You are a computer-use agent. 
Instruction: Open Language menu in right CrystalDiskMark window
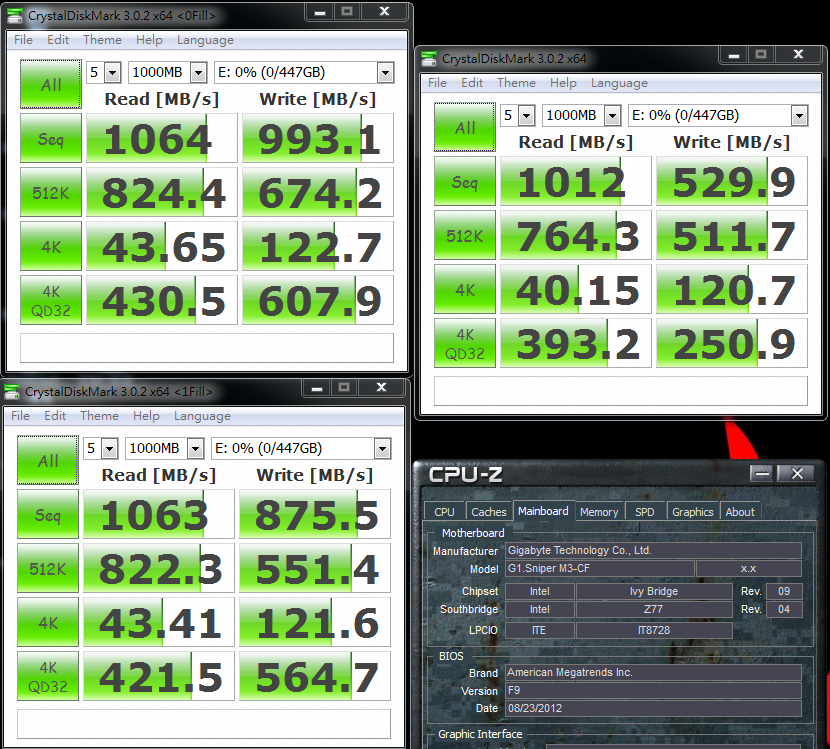pyautogui.click(x=619, y=83)
